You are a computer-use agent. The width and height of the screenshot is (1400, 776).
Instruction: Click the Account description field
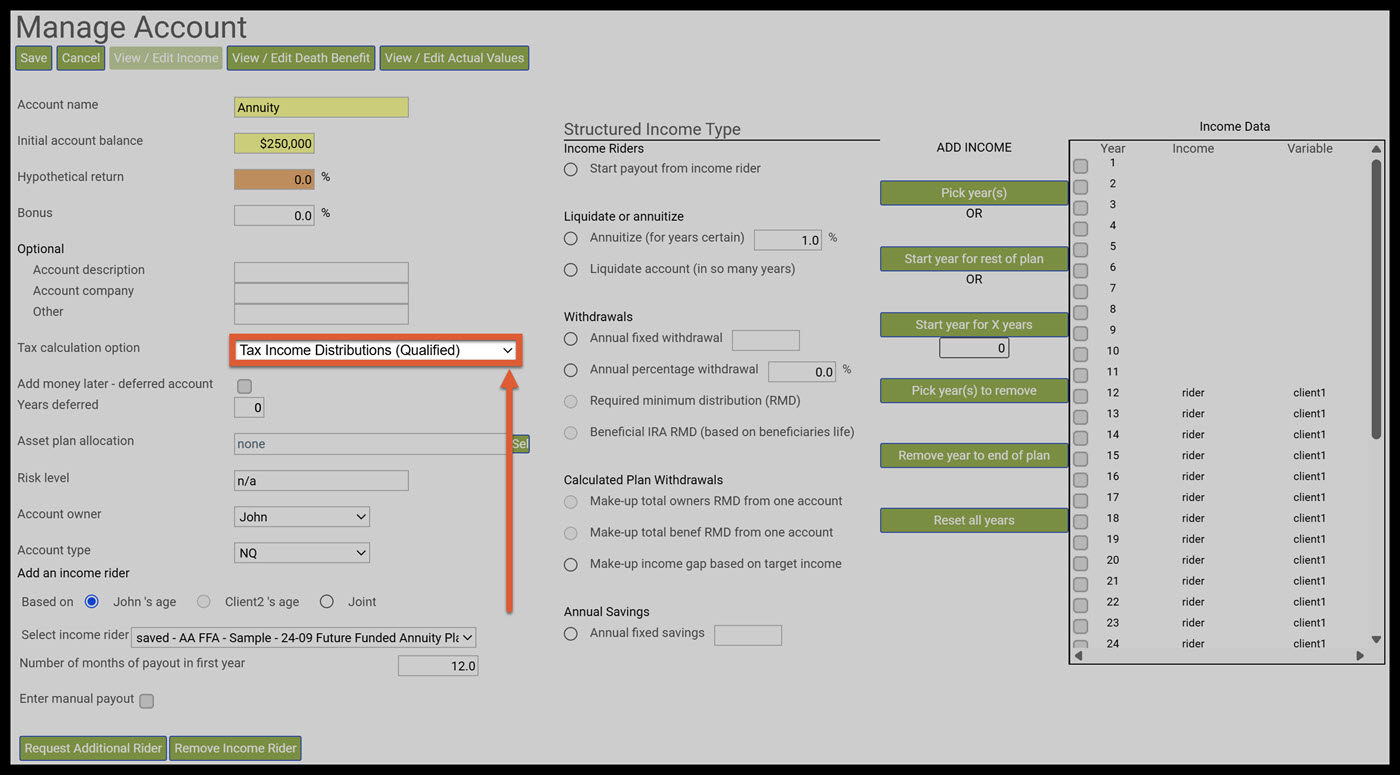[321, 272]
